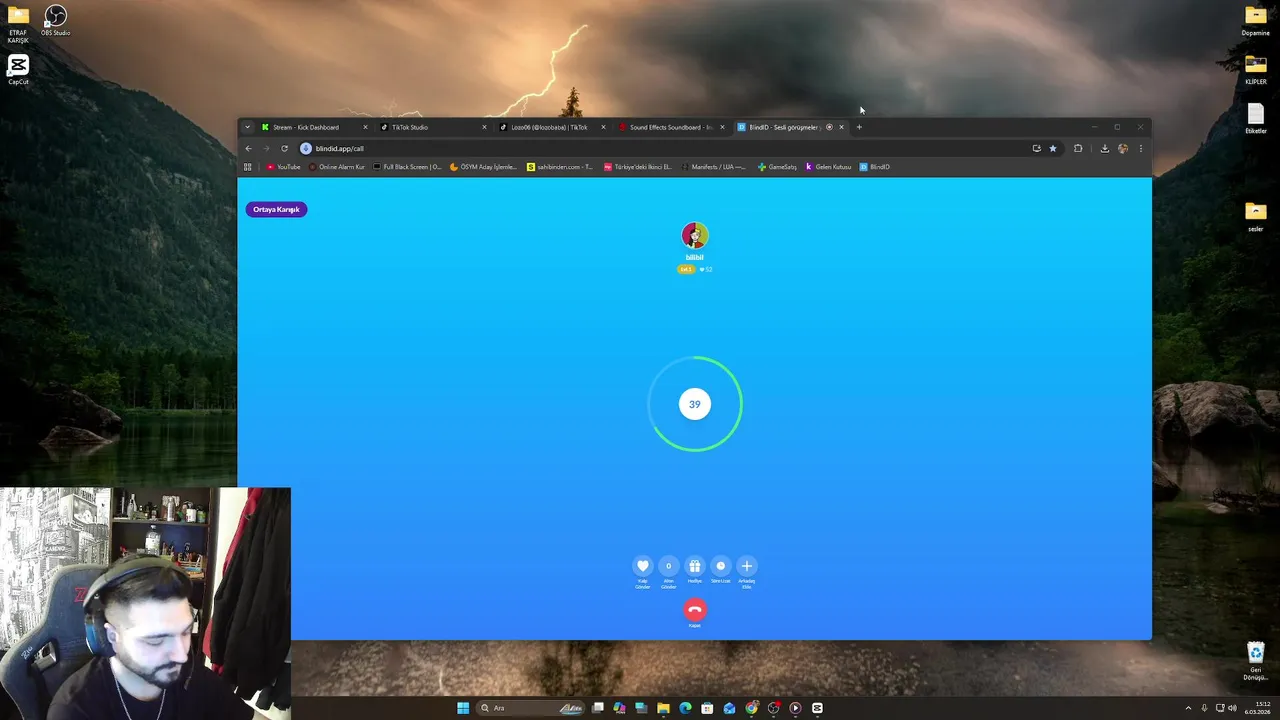
Task: Open the Etiketler desktop file
Action: click(x=1255, y=118)
